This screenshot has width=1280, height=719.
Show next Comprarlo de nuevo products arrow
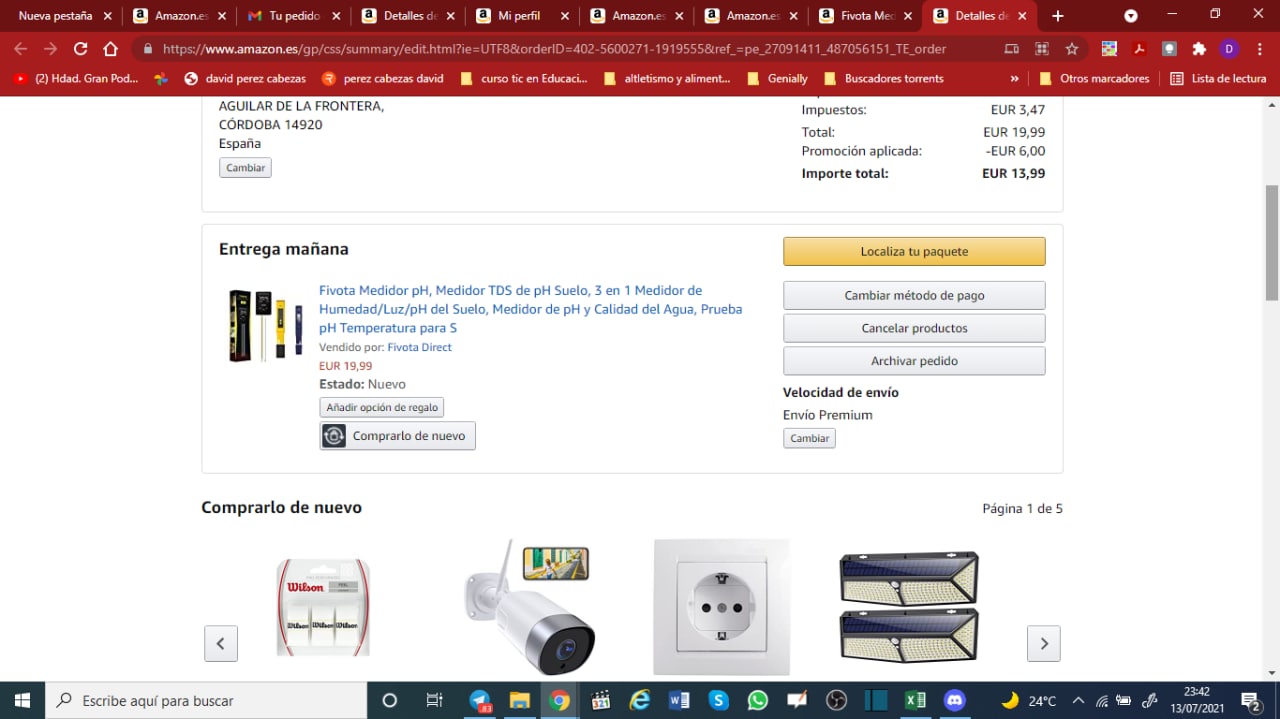click(x=1043, y=643)
